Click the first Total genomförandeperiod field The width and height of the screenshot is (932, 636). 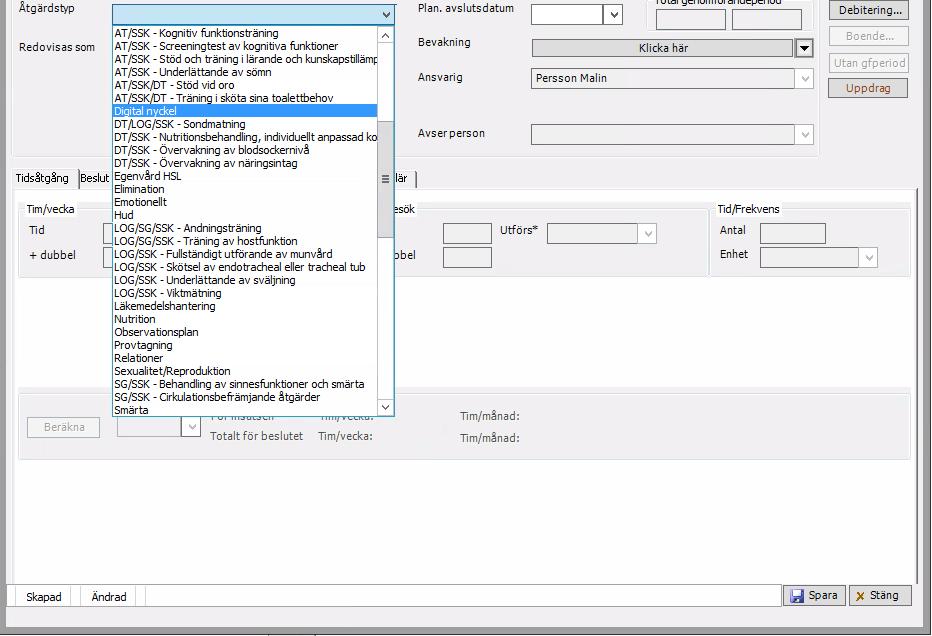tap(690, 19)
